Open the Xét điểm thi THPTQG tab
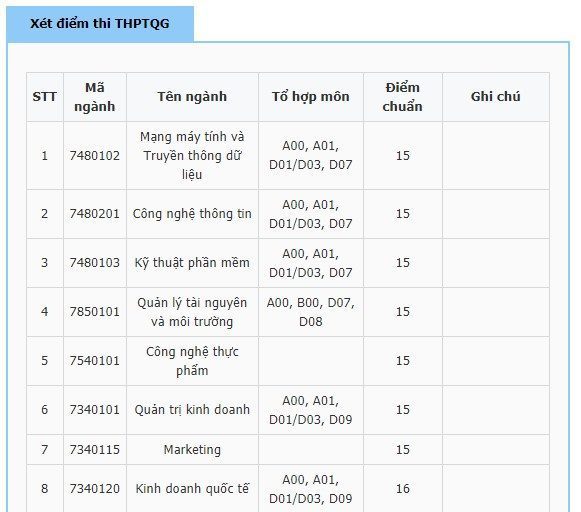This screenshot has height=512, width=581. (x=100, y=24)
